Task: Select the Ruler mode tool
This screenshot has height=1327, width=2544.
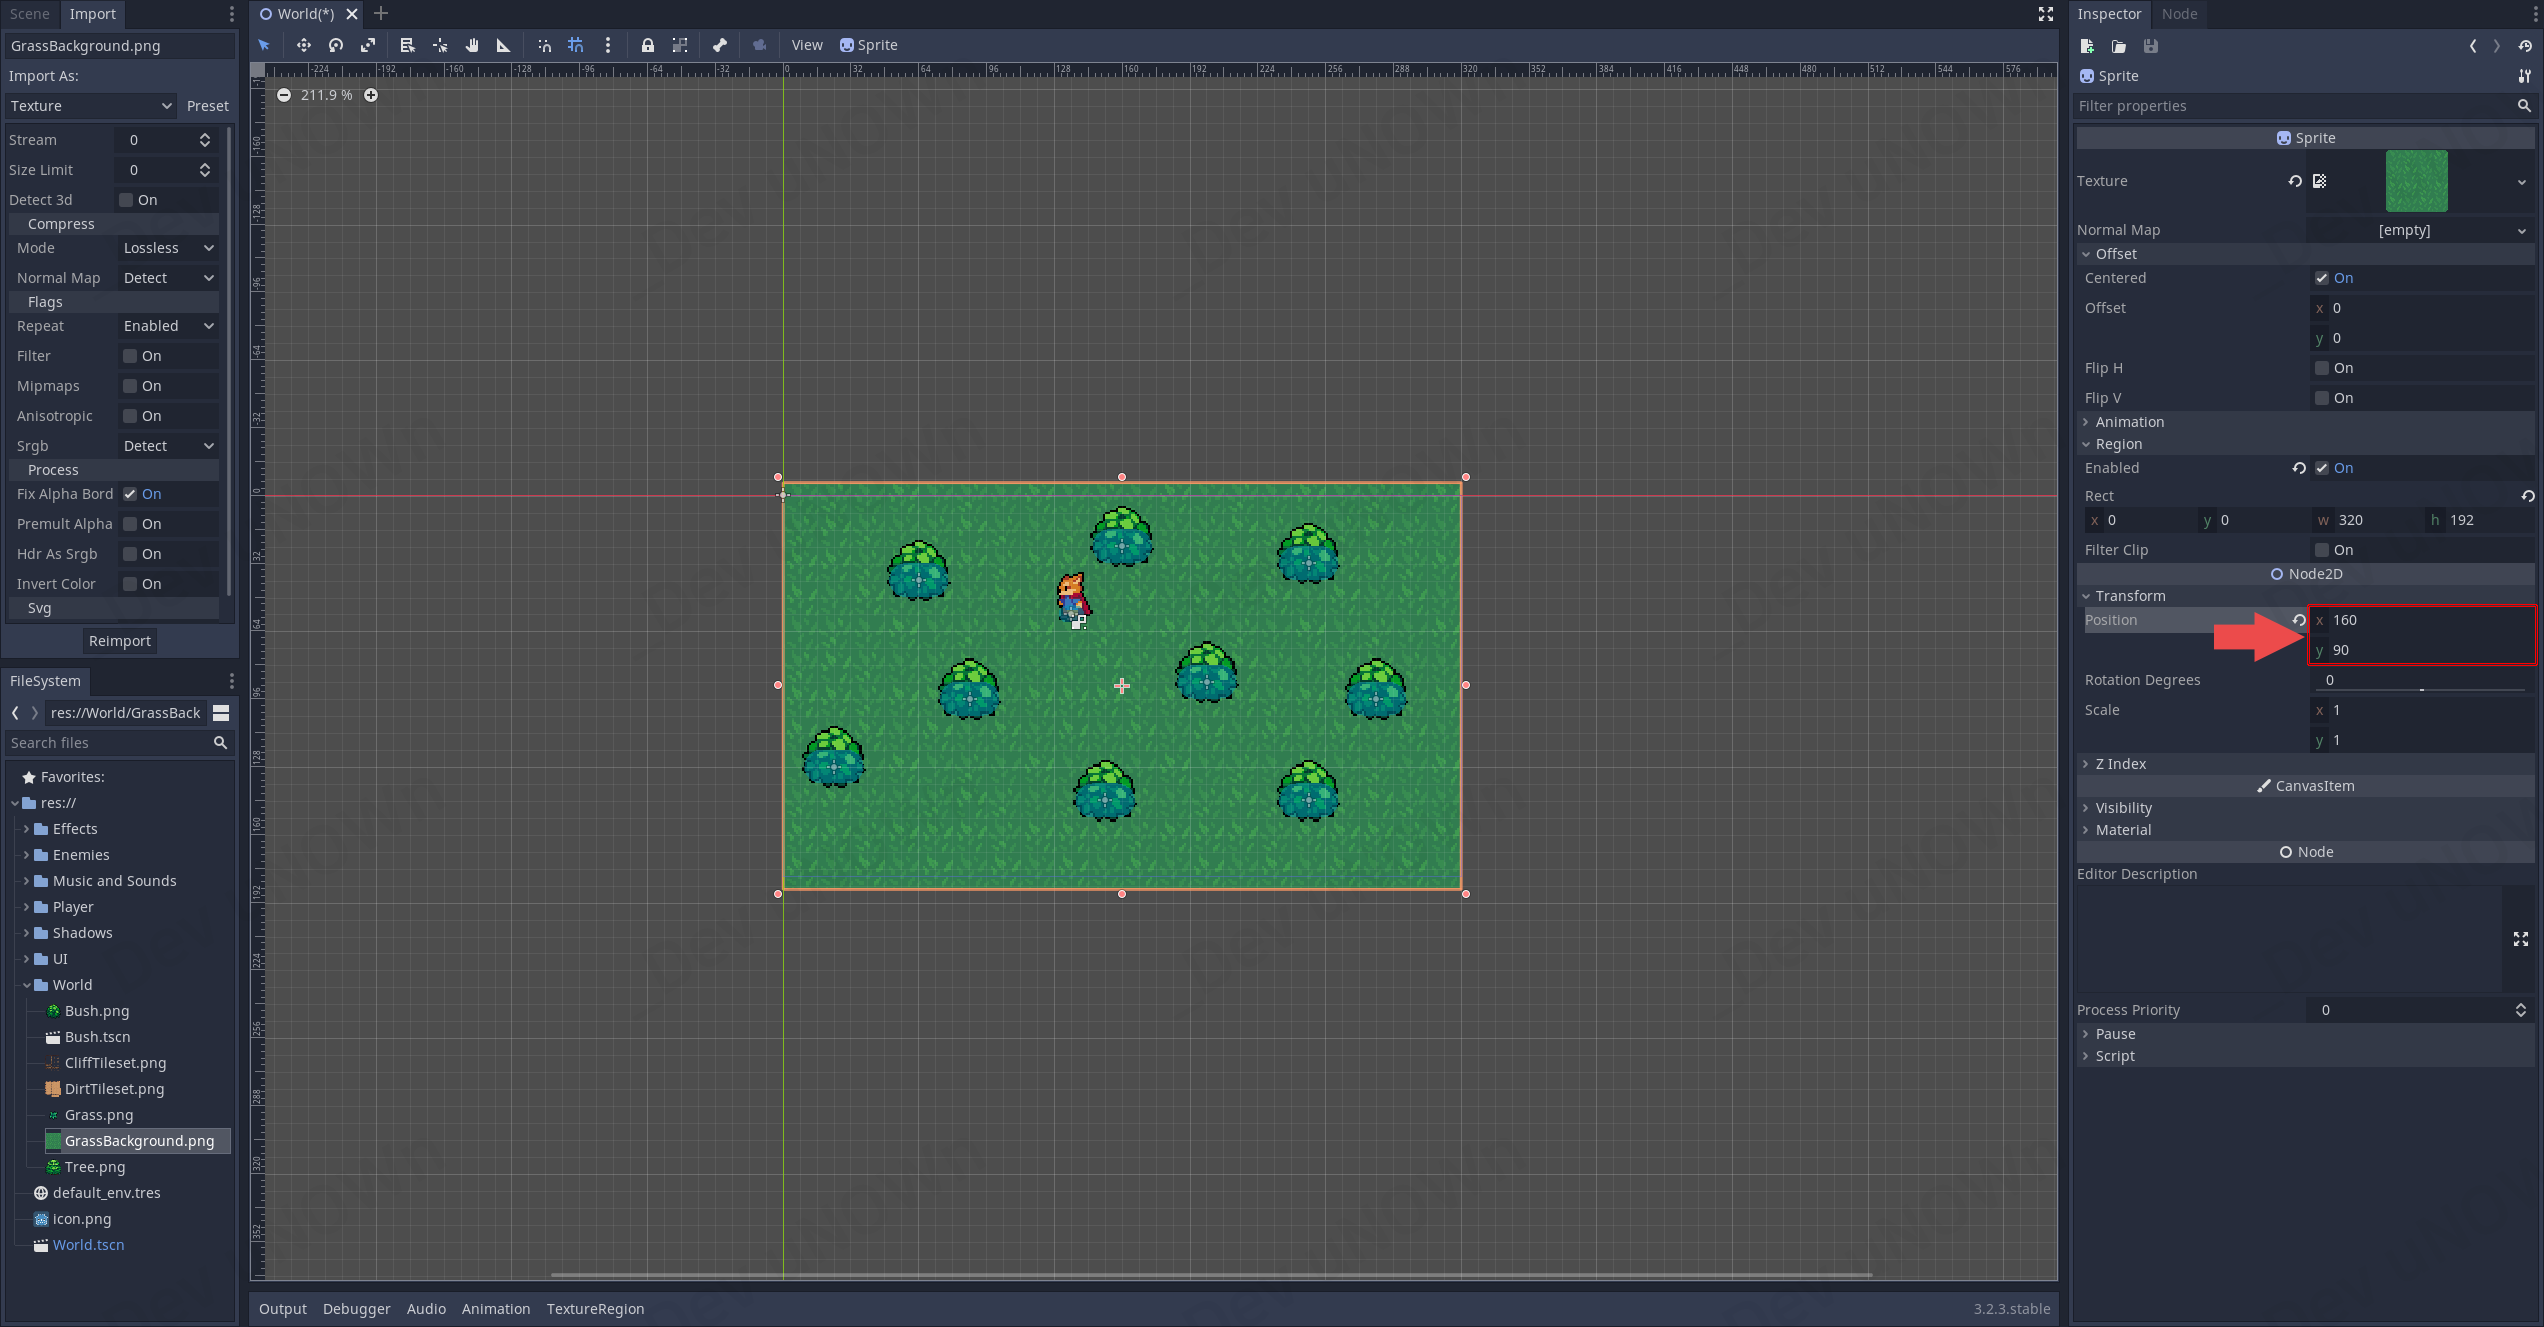Action: (504, 45)
